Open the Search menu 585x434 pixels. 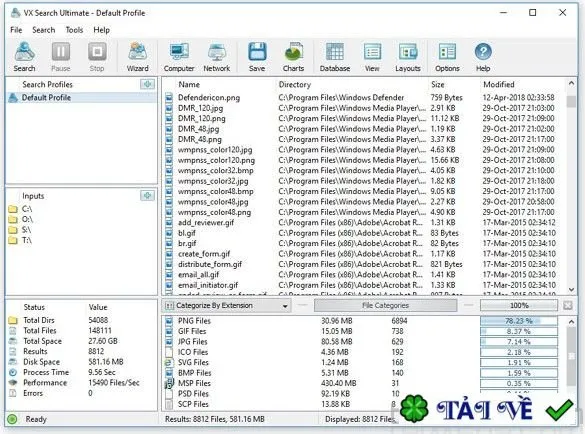click(44, 30)
